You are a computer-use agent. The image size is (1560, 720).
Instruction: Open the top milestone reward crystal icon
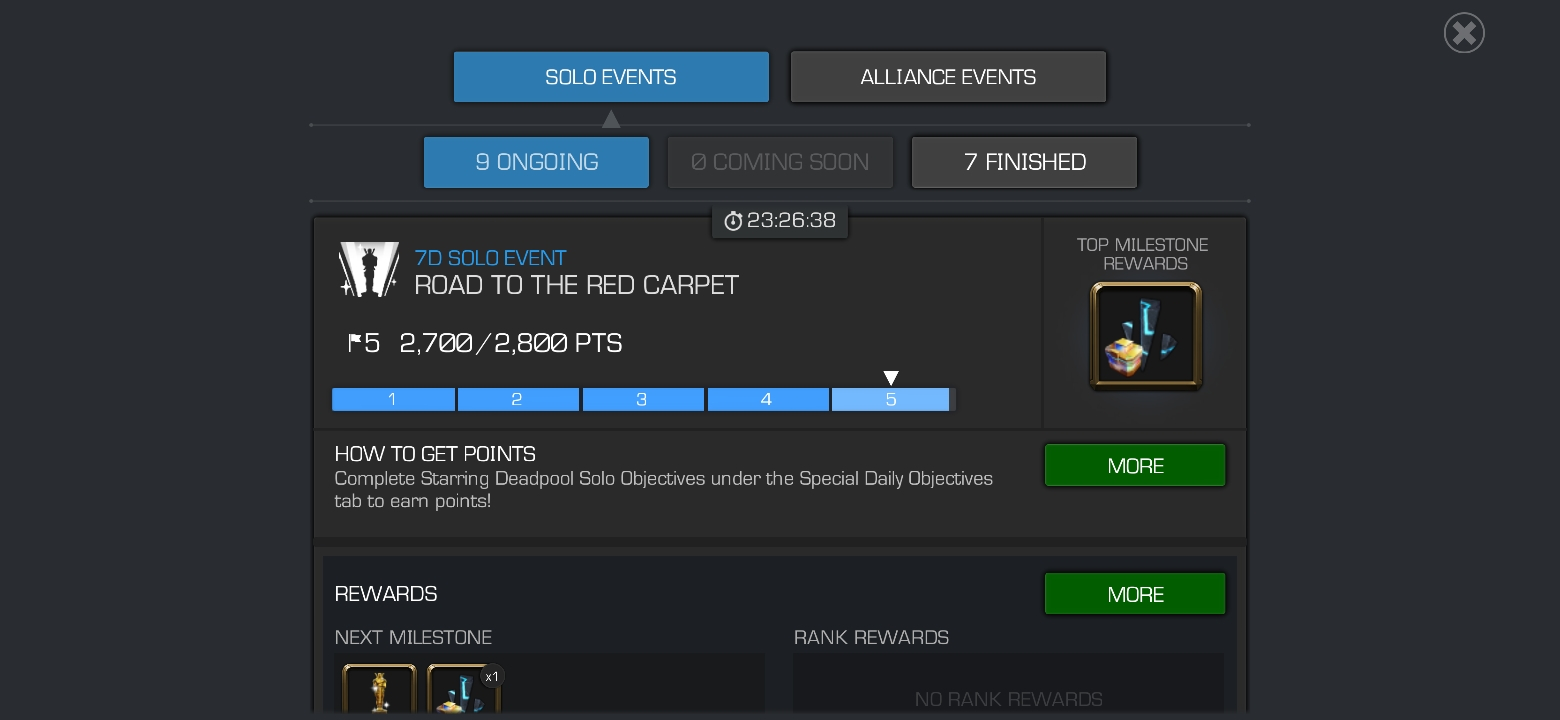click(1146, 336)
